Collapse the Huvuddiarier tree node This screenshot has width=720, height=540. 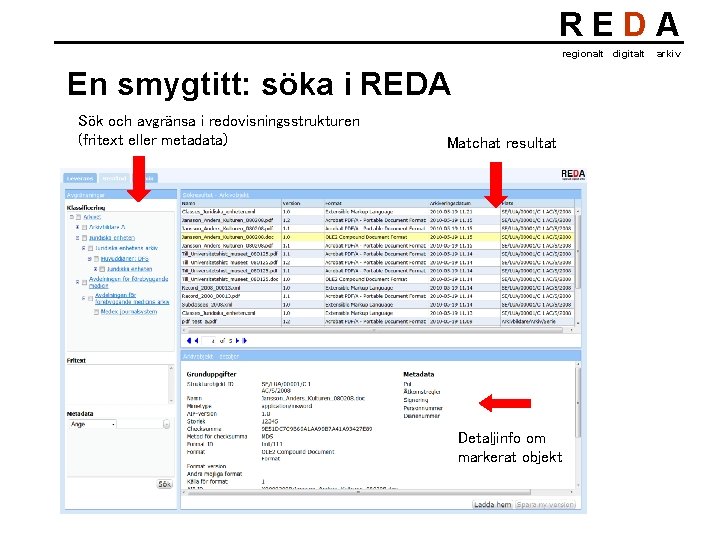tap(90, 259)
